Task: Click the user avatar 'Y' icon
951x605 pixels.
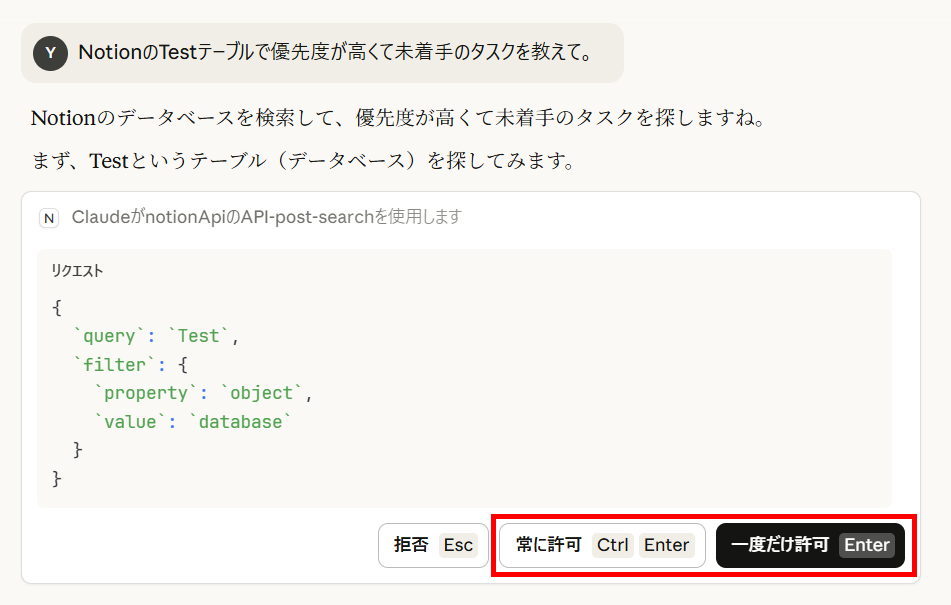Action: tap(50, 53)
